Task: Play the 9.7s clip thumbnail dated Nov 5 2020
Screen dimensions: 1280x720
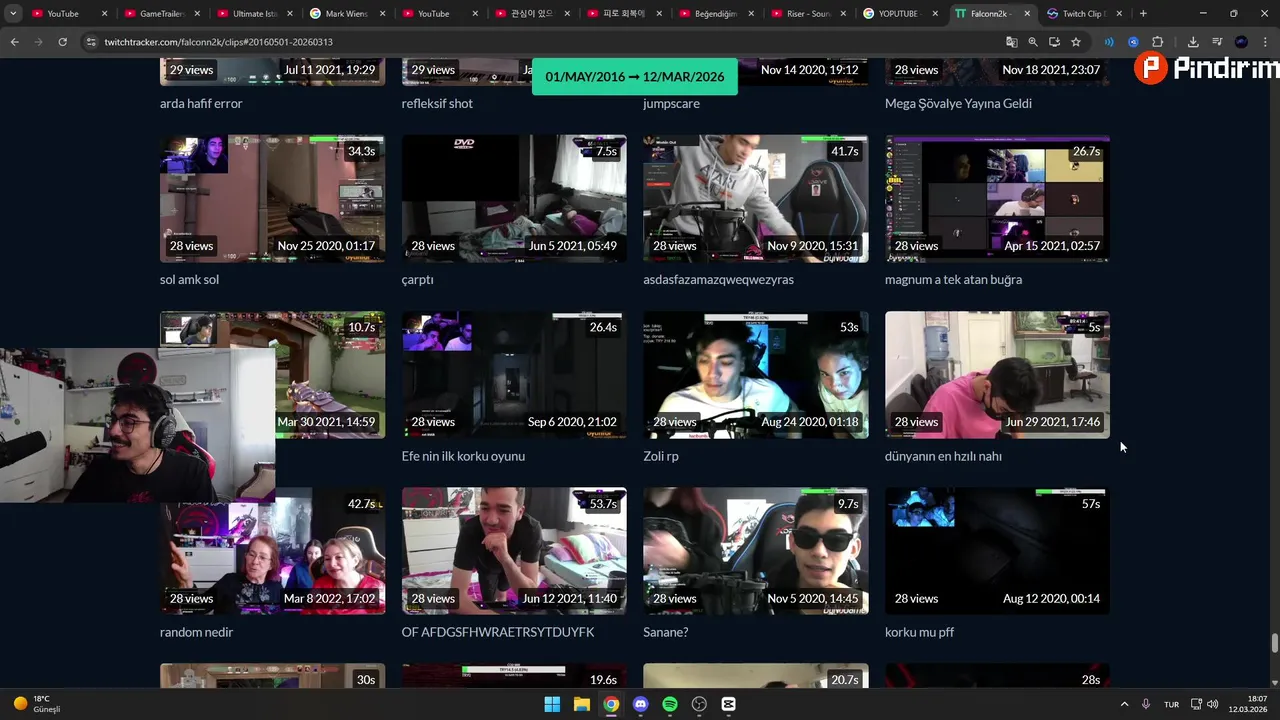Action: point(756,551)
